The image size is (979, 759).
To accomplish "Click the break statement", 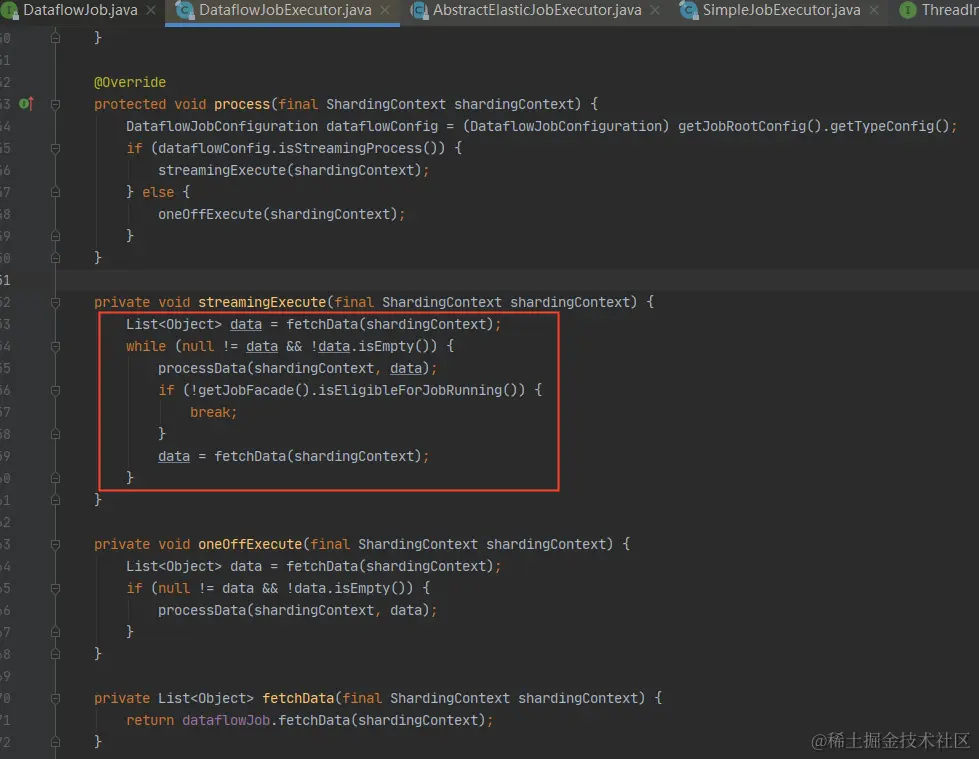I will (213, 412).
